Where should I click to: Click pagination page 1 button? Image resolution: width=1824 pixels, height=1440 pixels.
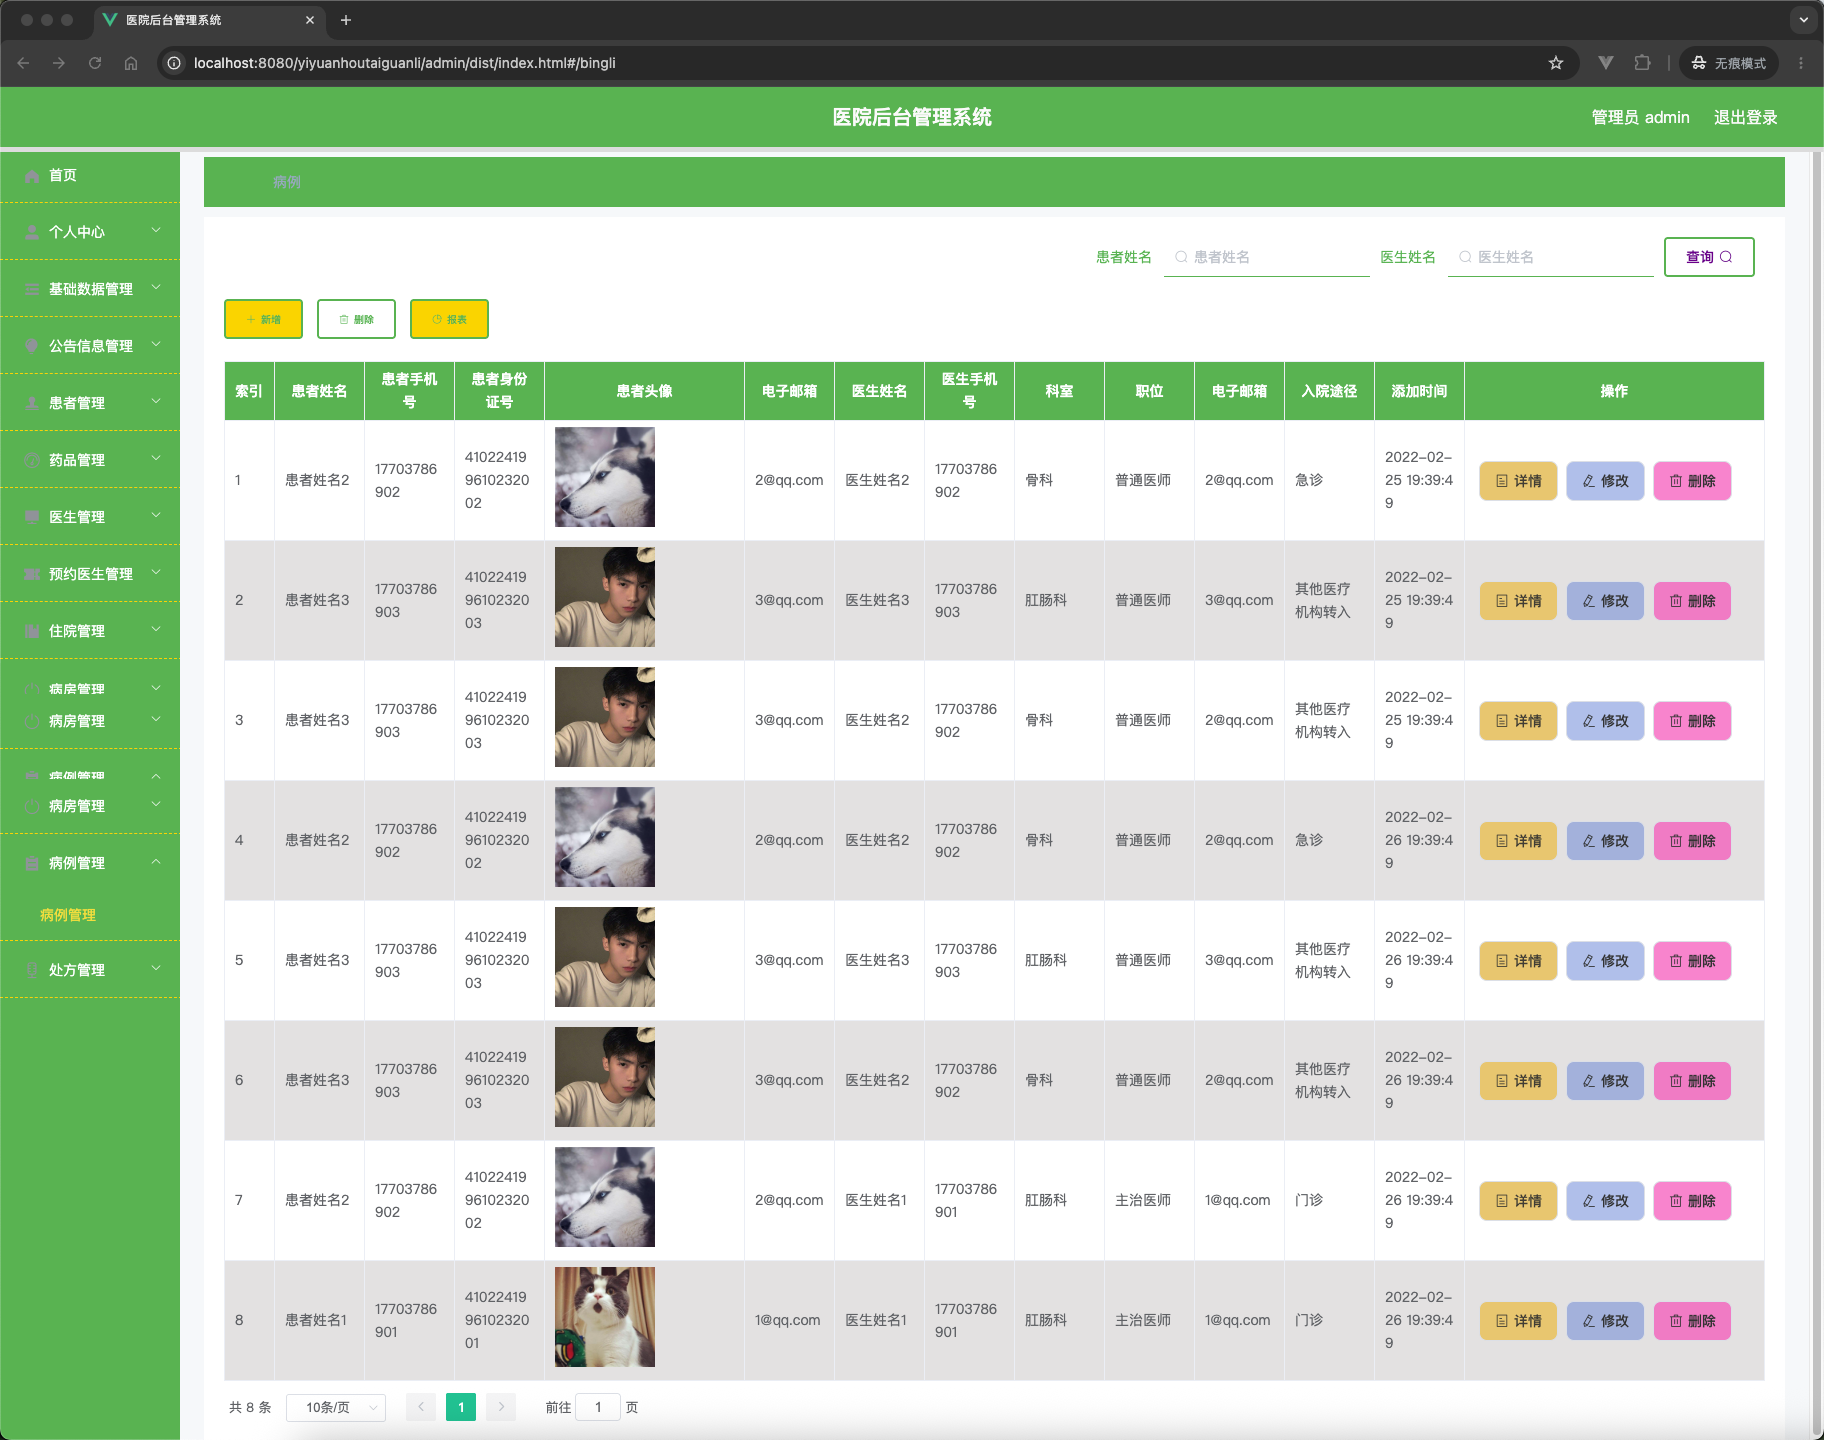(461, 1407)
